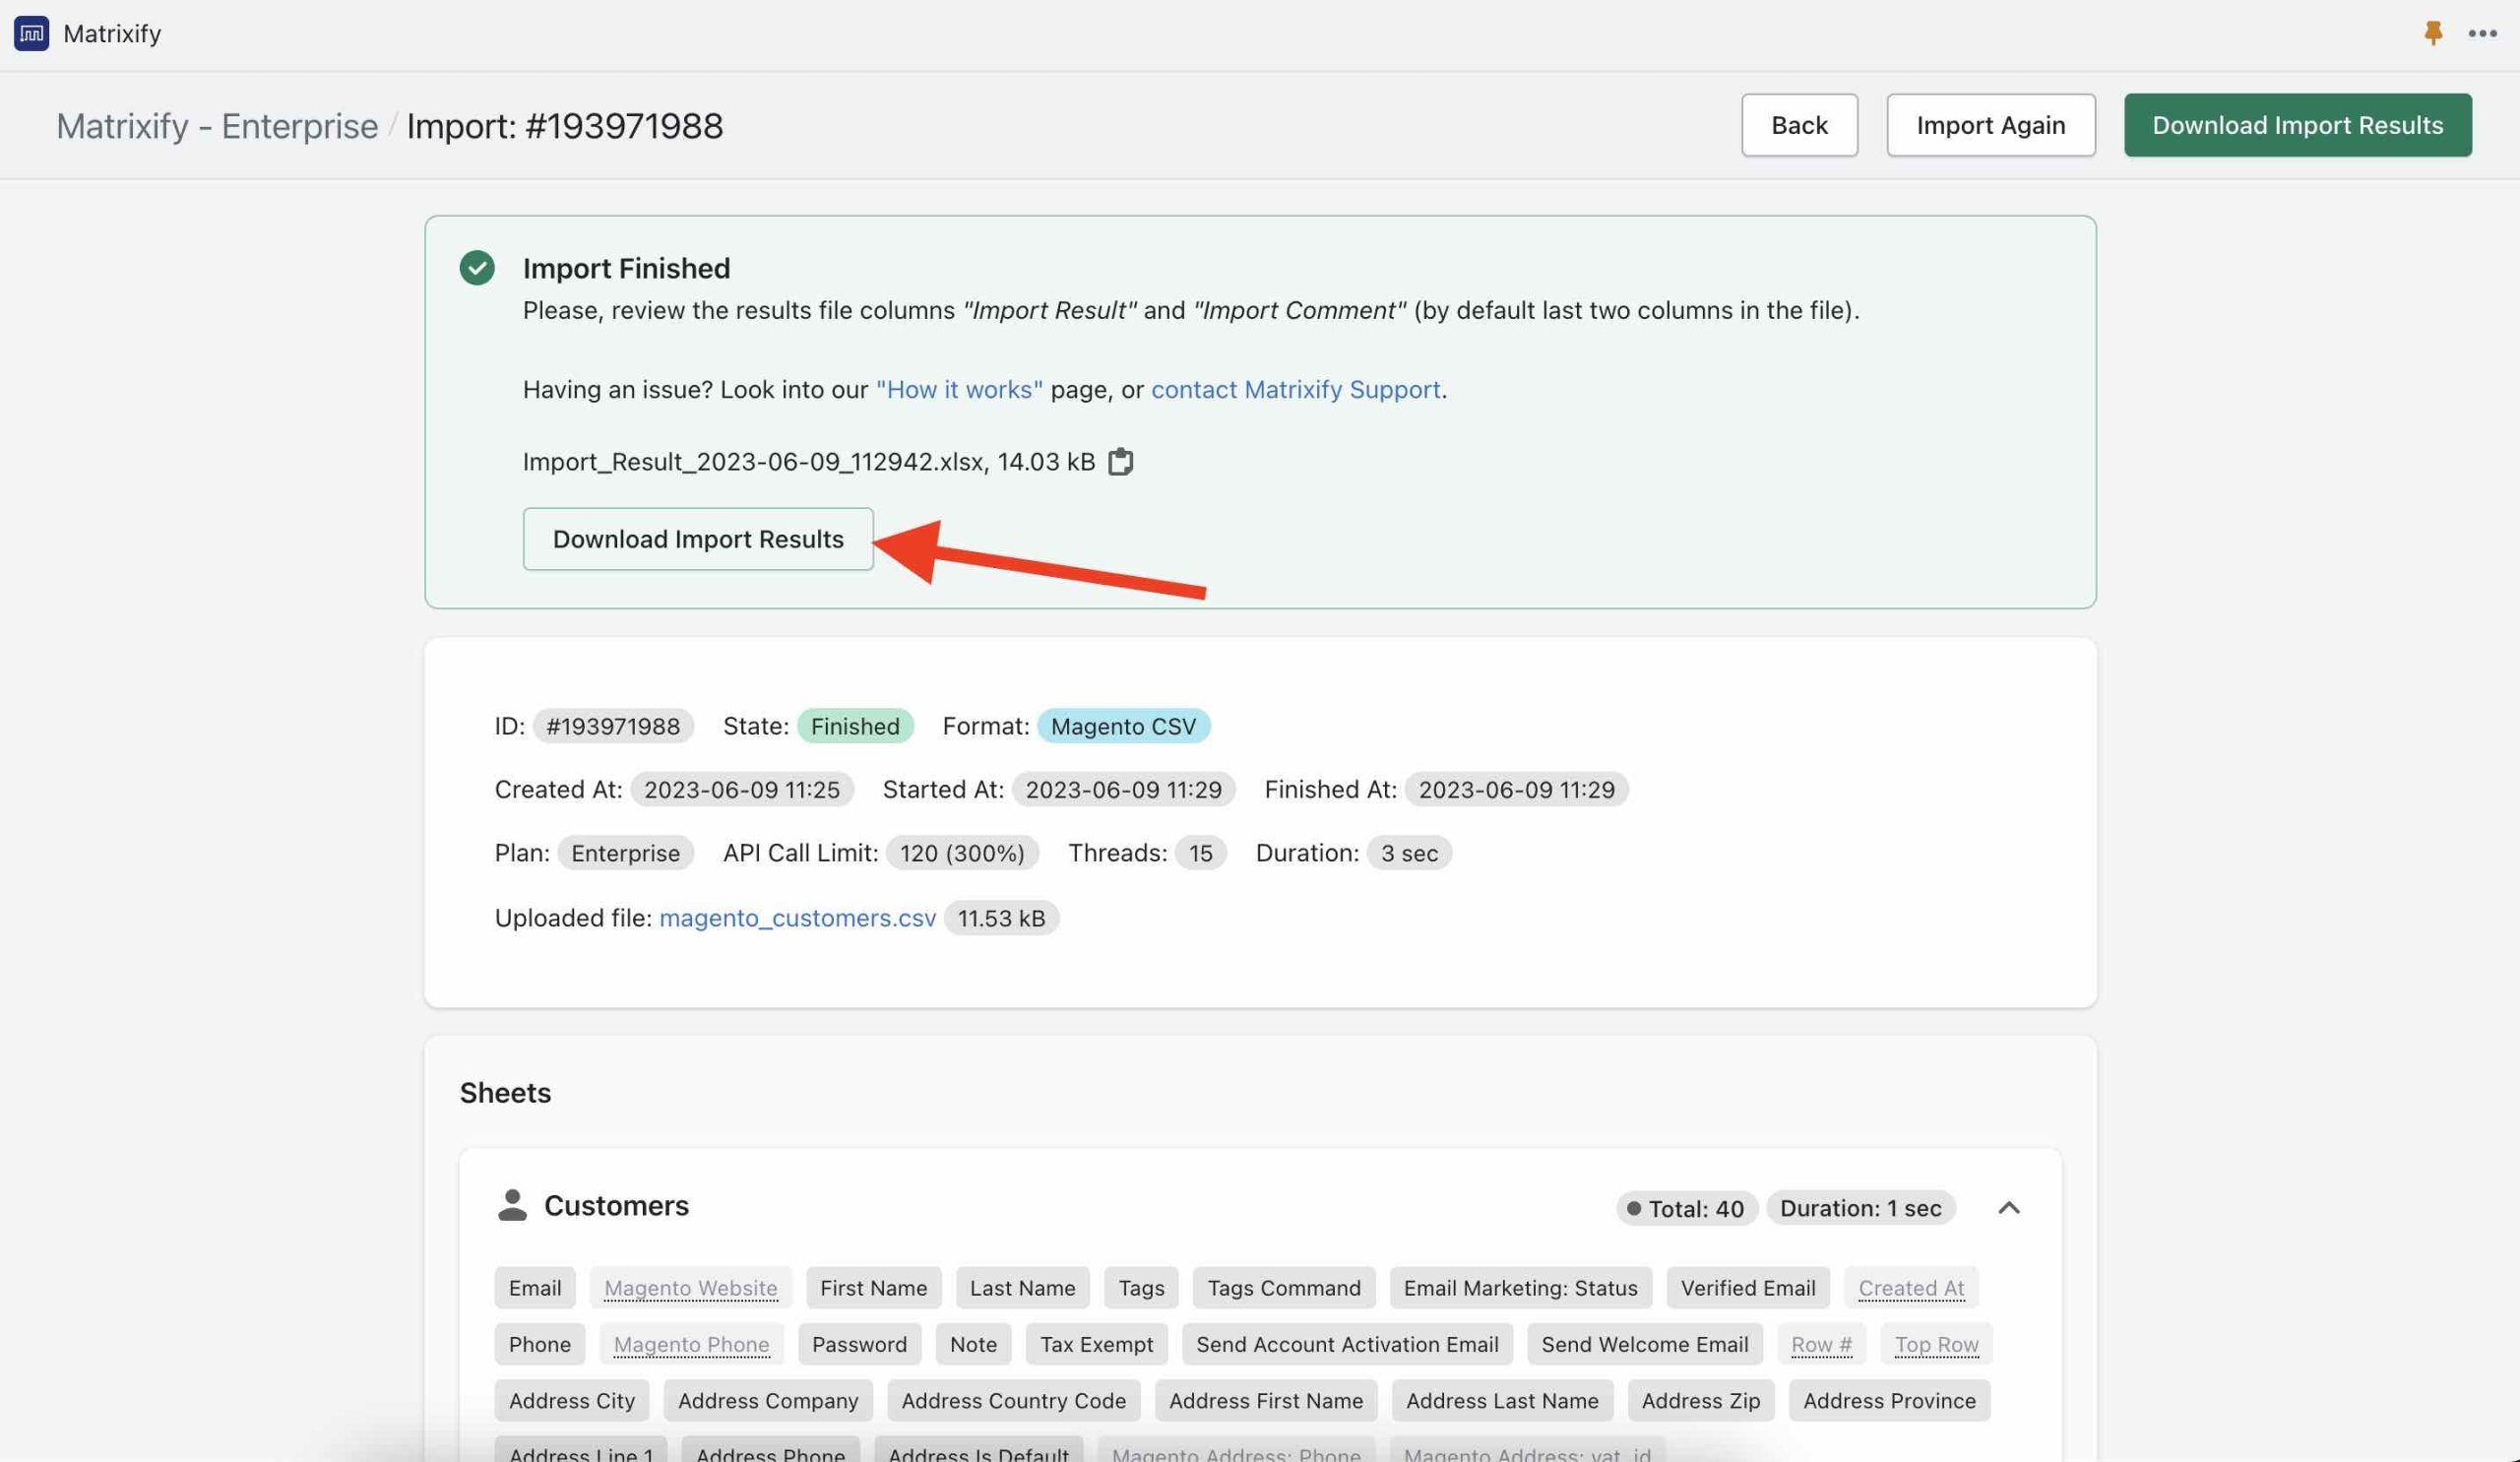
Task: Click the Back button
Action: 1799,125
